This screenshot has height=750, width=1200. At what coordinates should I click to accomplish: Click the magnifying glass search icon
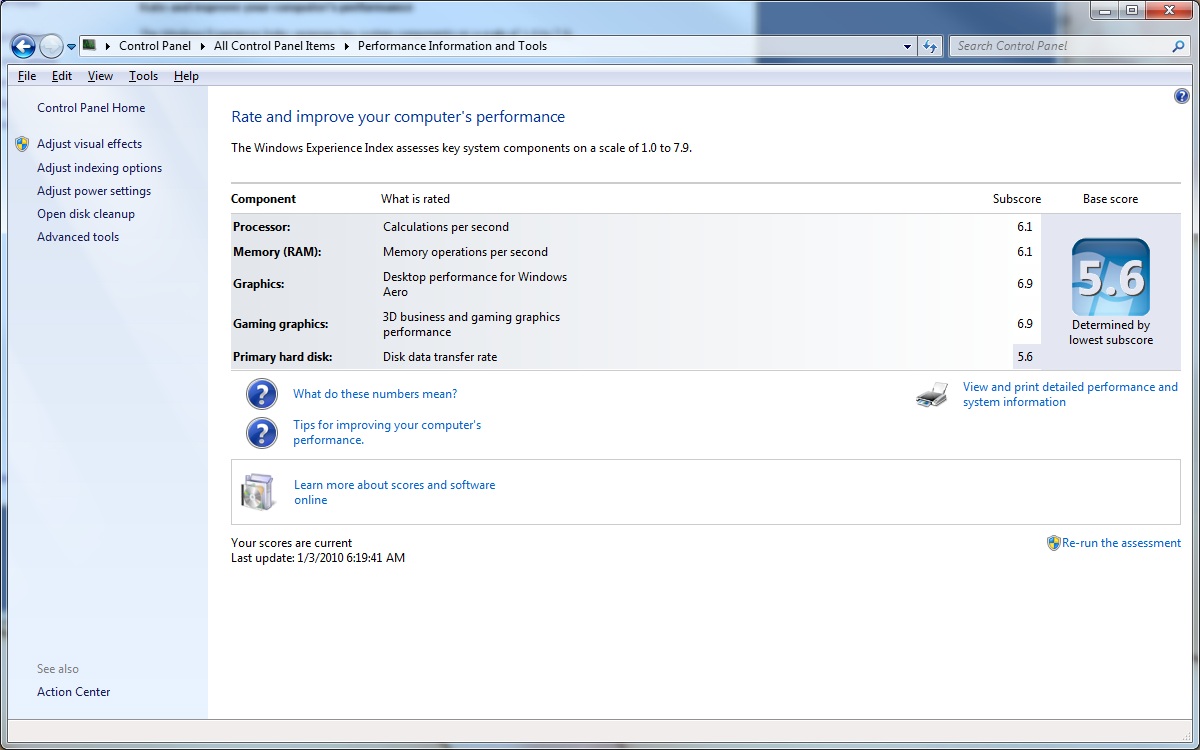click(x=1178, y=46)
